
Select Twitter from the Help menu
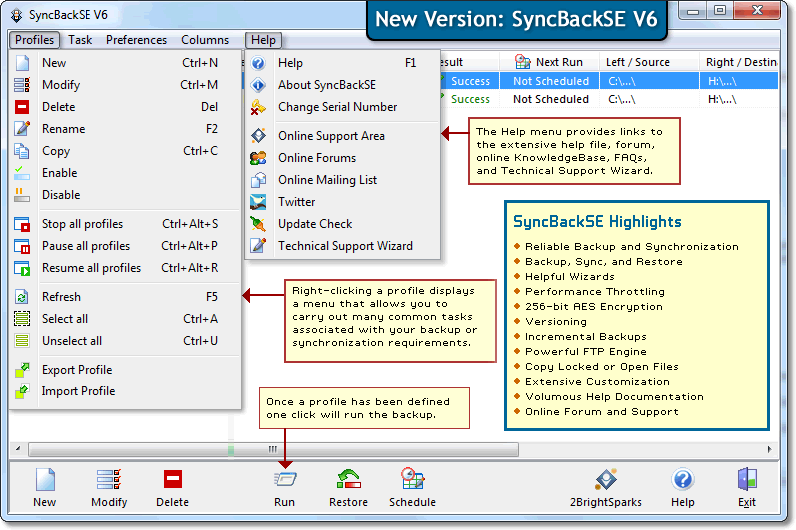[x=296, y=202]
